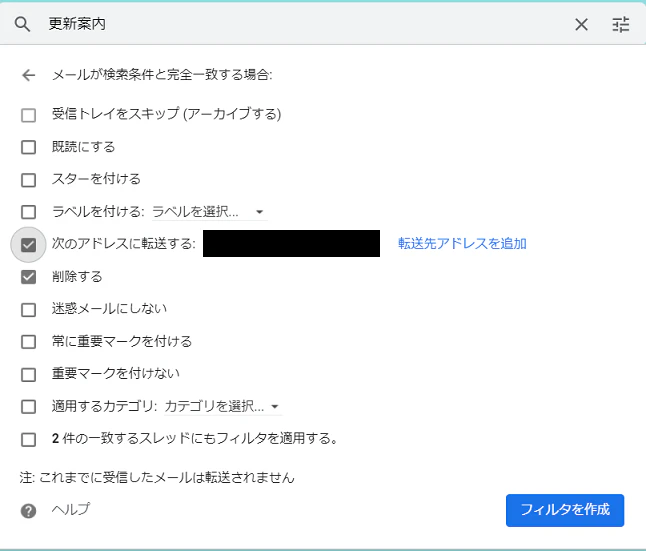Click the search magnifier icon
Image resolution: width=646 pixels, height=551 pixels.
point(22,24)
